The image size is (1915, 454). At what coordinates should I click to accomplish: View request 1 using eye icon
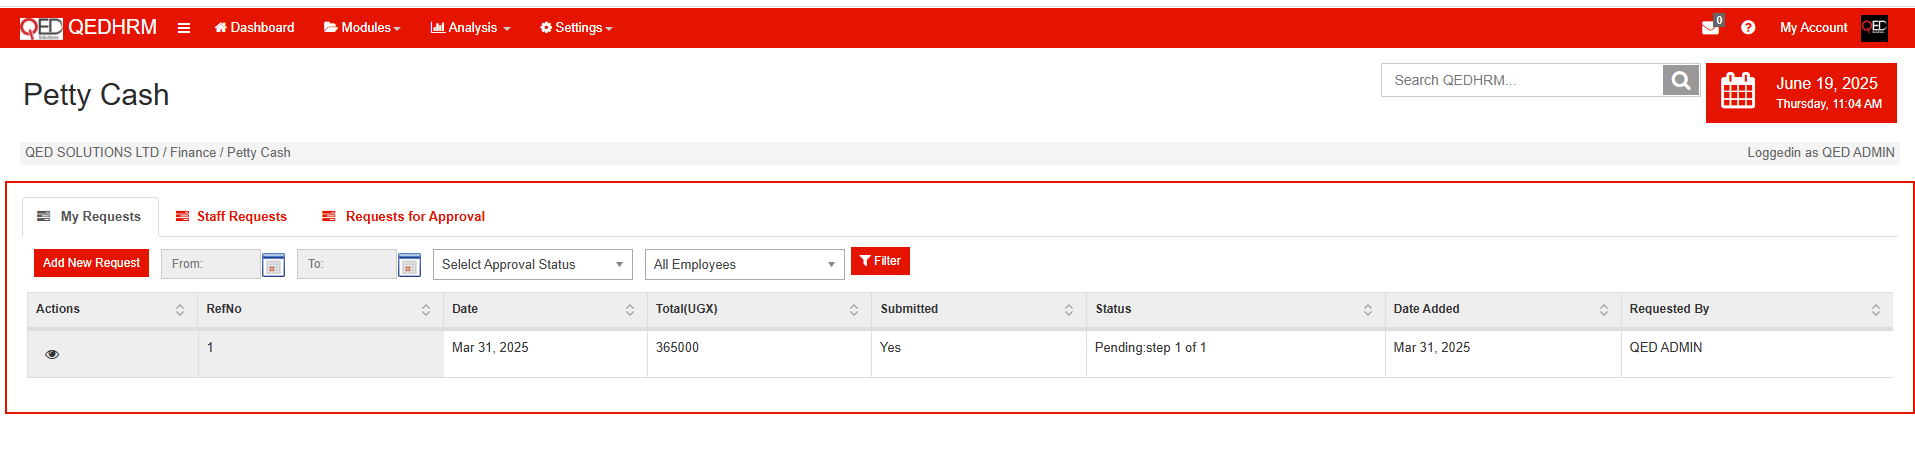[x=52, y=354]
